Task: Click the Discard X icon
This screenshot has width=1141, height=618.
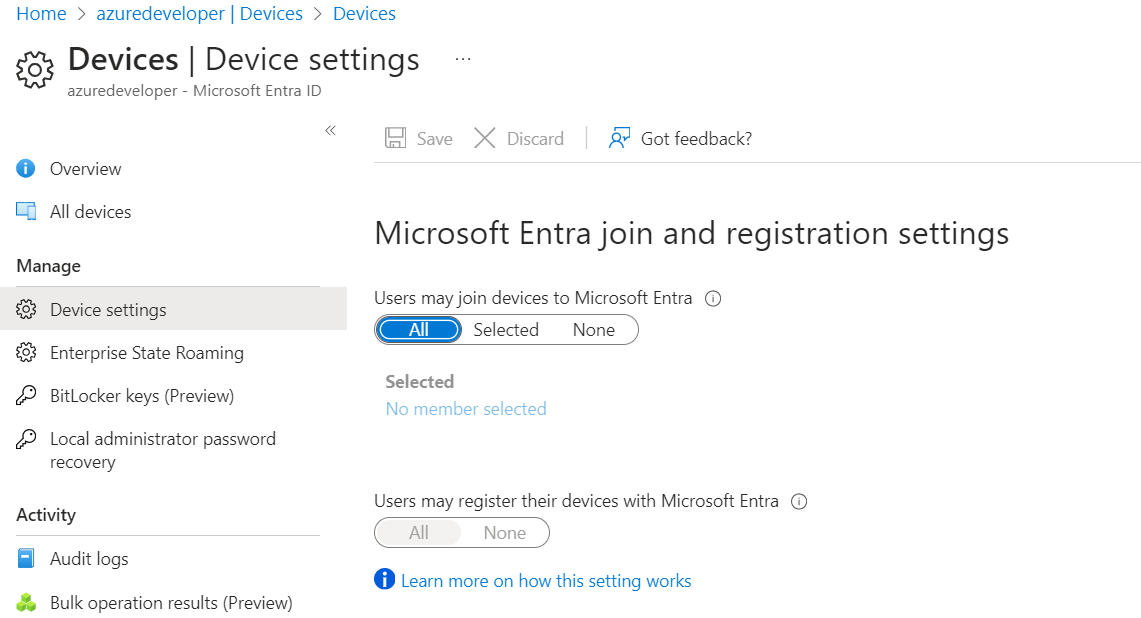Action: [485, 138]
